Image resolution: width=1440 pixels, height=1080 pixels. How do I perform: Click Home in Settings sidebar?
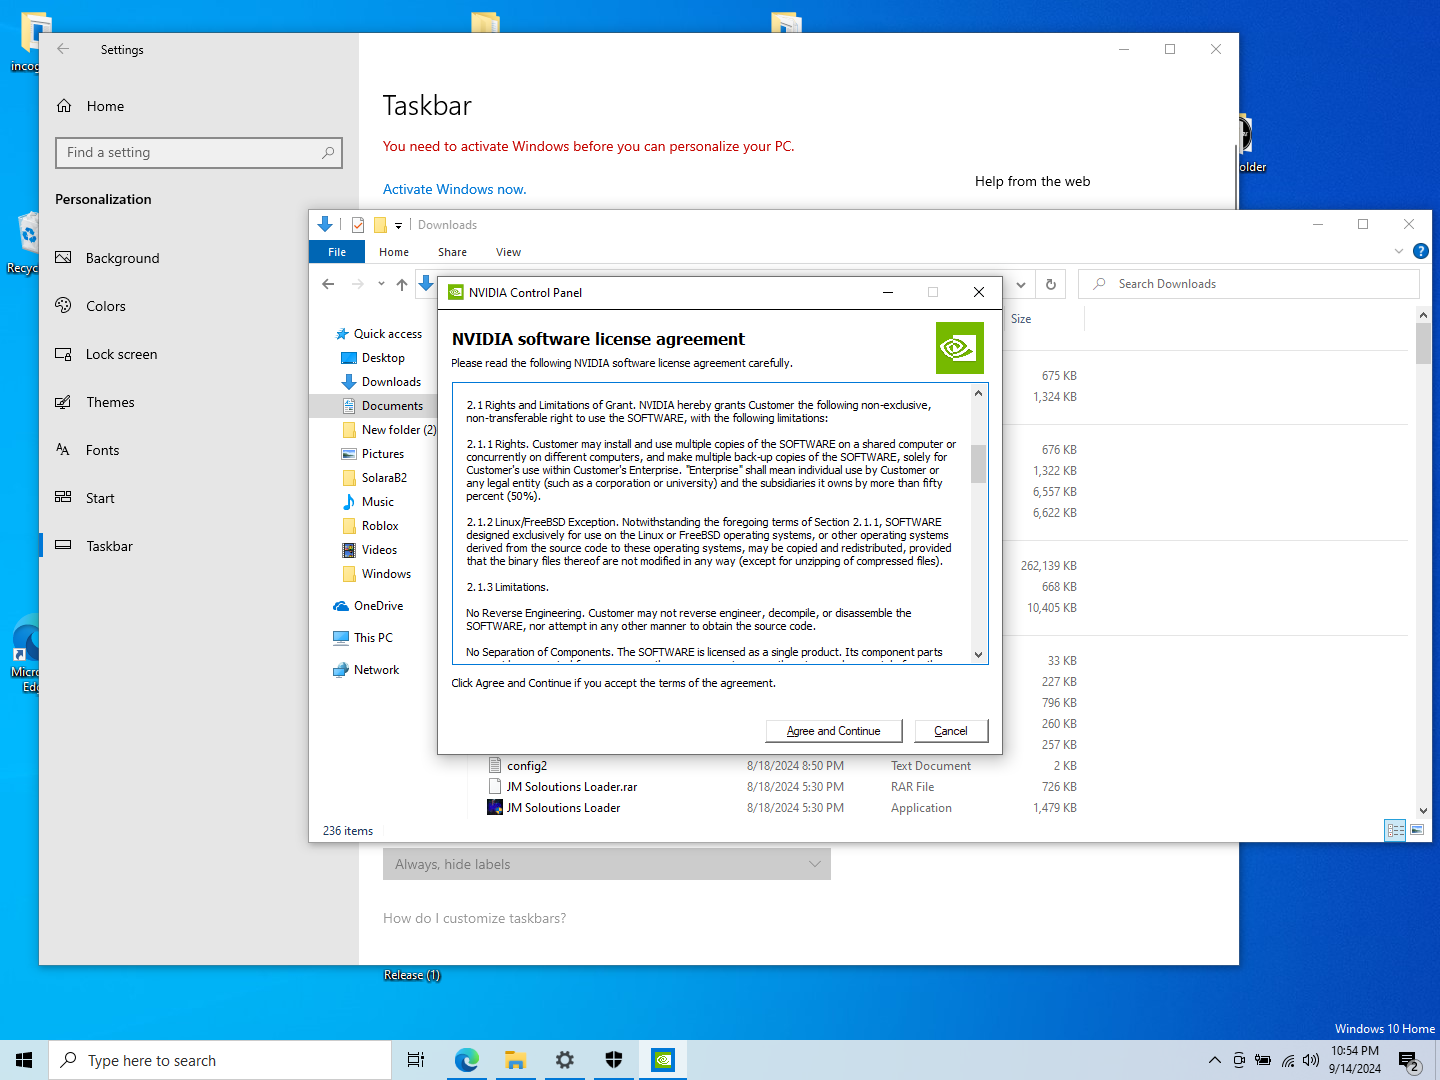tap(105, 106)
